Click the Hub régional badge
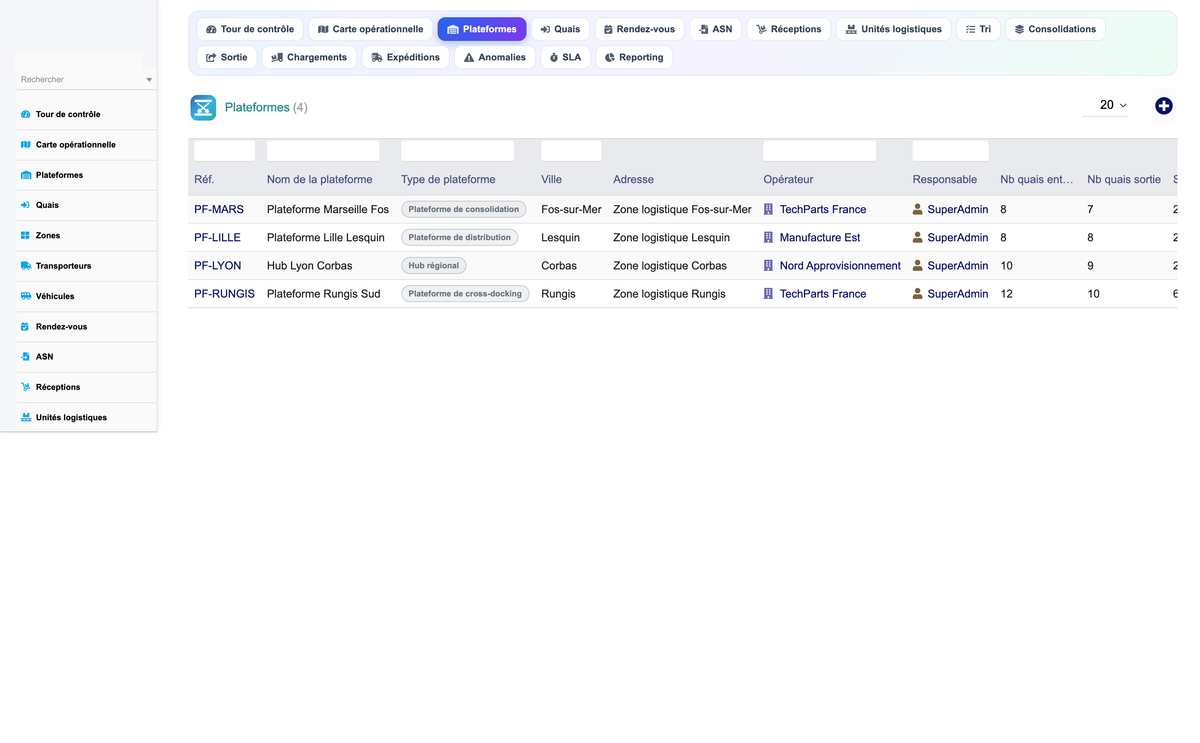 click(x=434, y=266)
